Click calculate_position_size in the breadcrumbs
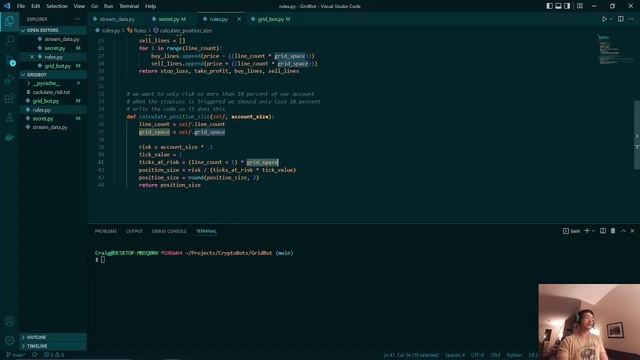Viewport: 640px width, 360px height. pyautogui.click(x=182, y=31)
